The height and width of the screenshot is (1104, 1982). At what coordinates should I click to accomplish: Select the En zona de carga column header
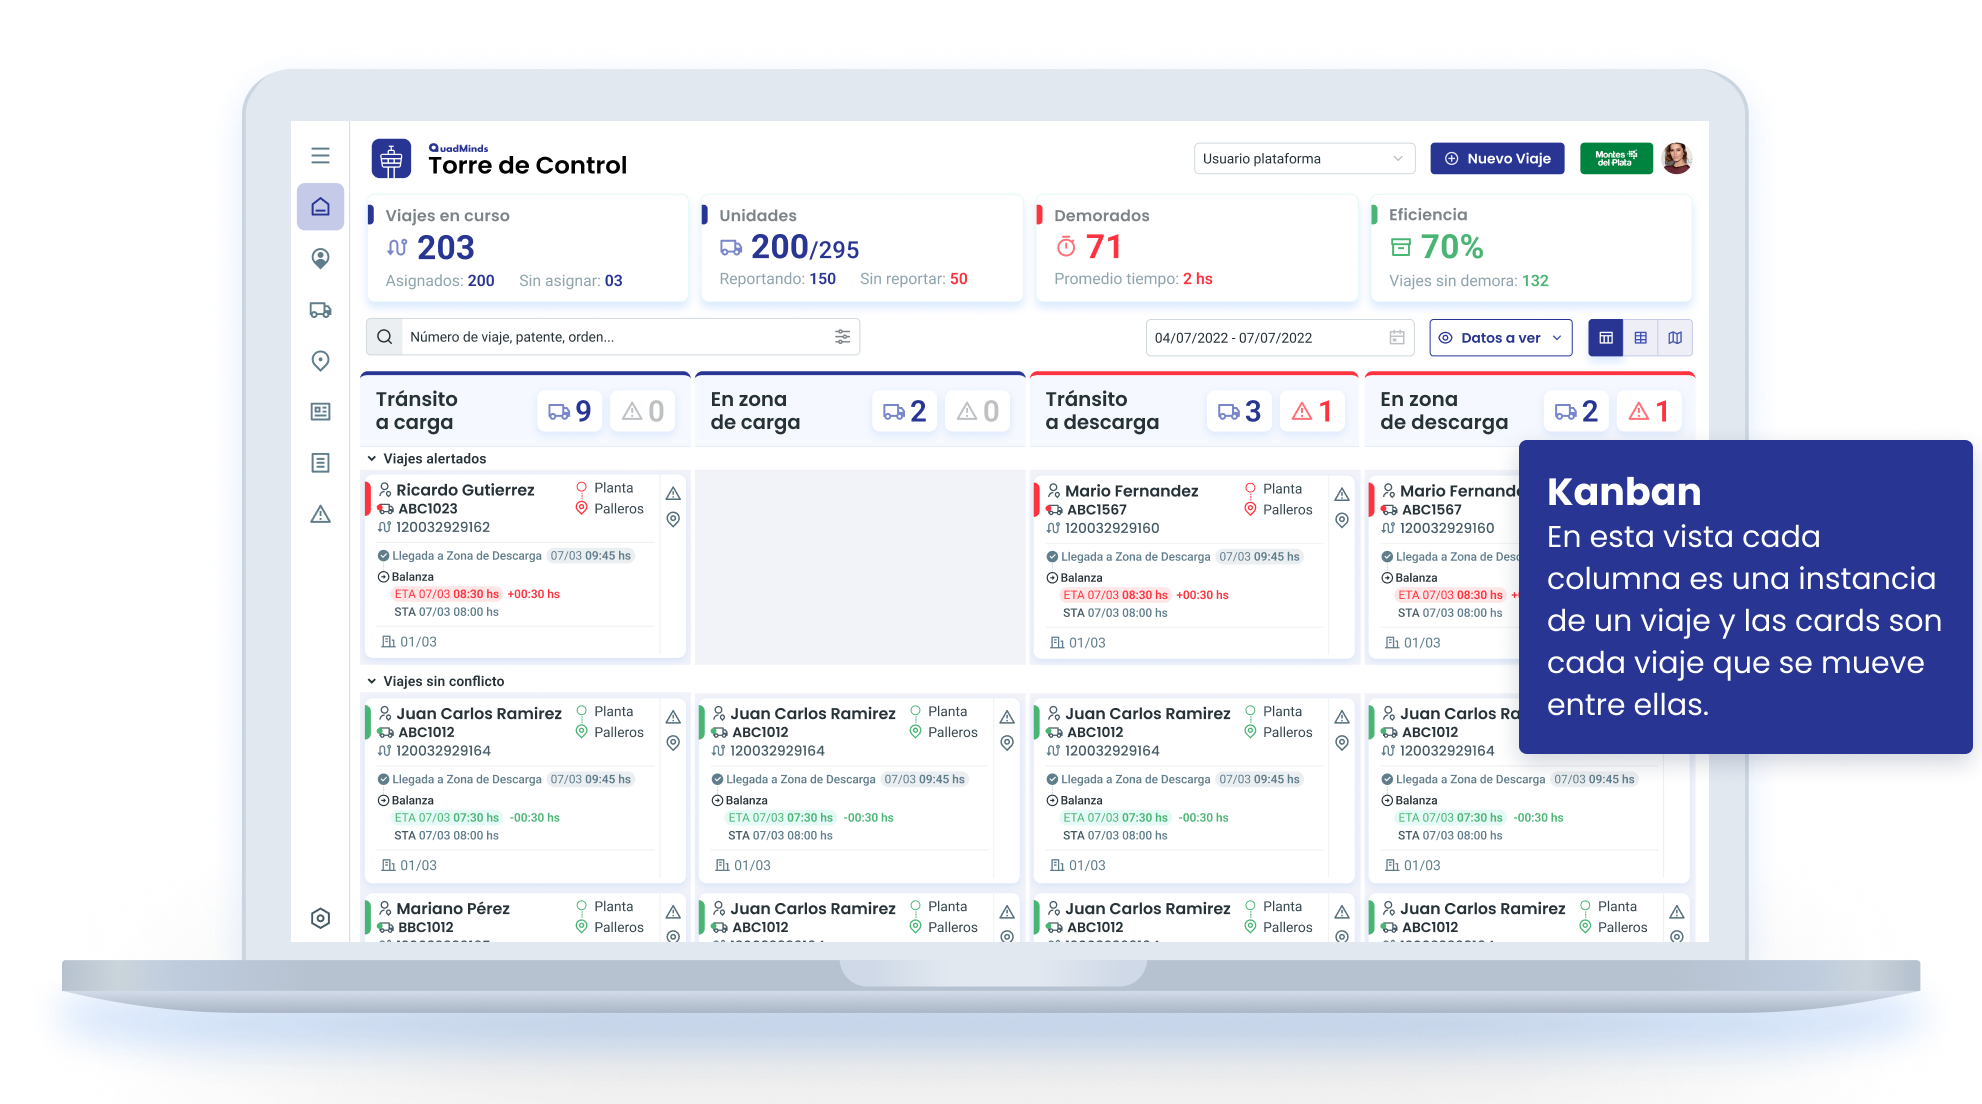click(860, 410)
